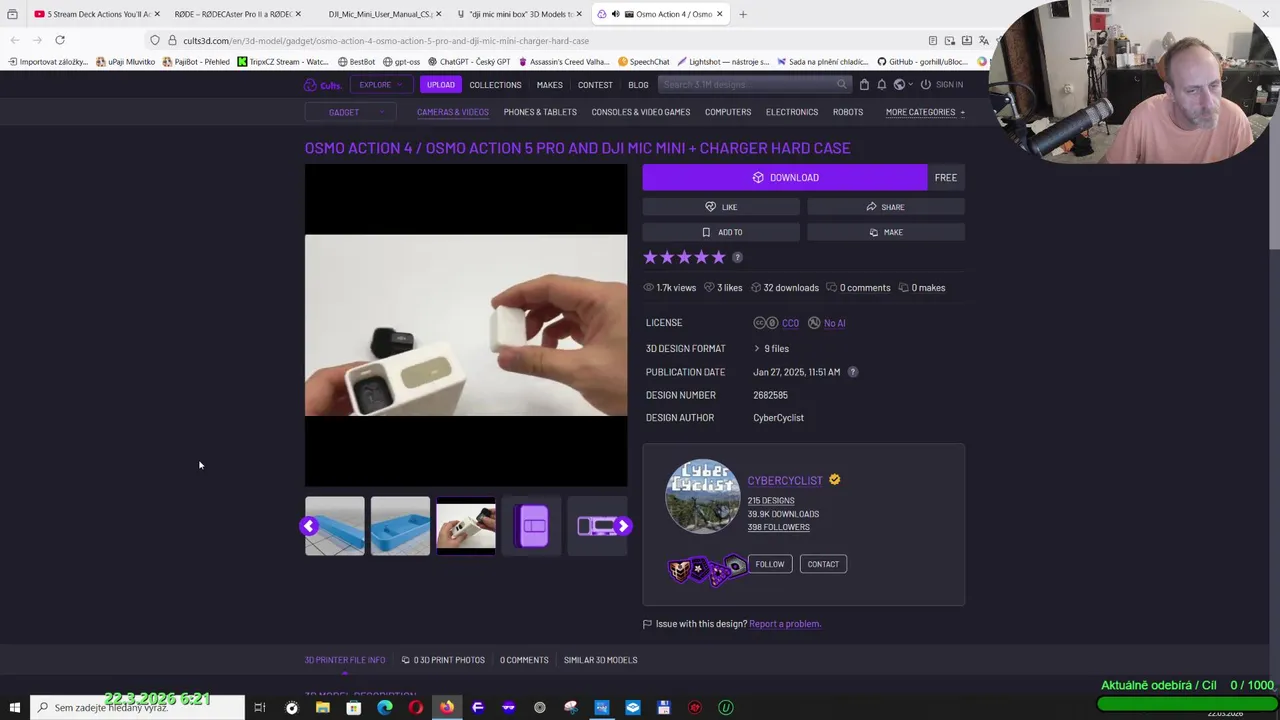Viewport: 1280px width, 720px height.
Task: Expand the 9 files list
Action: click(771, 349)
